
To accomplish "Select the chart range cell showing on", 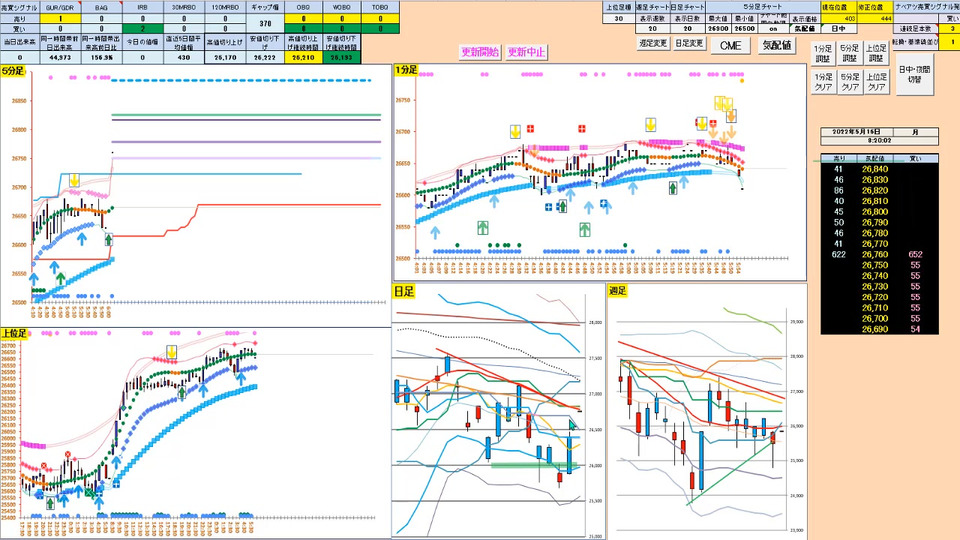I will [x=773, y=29].
